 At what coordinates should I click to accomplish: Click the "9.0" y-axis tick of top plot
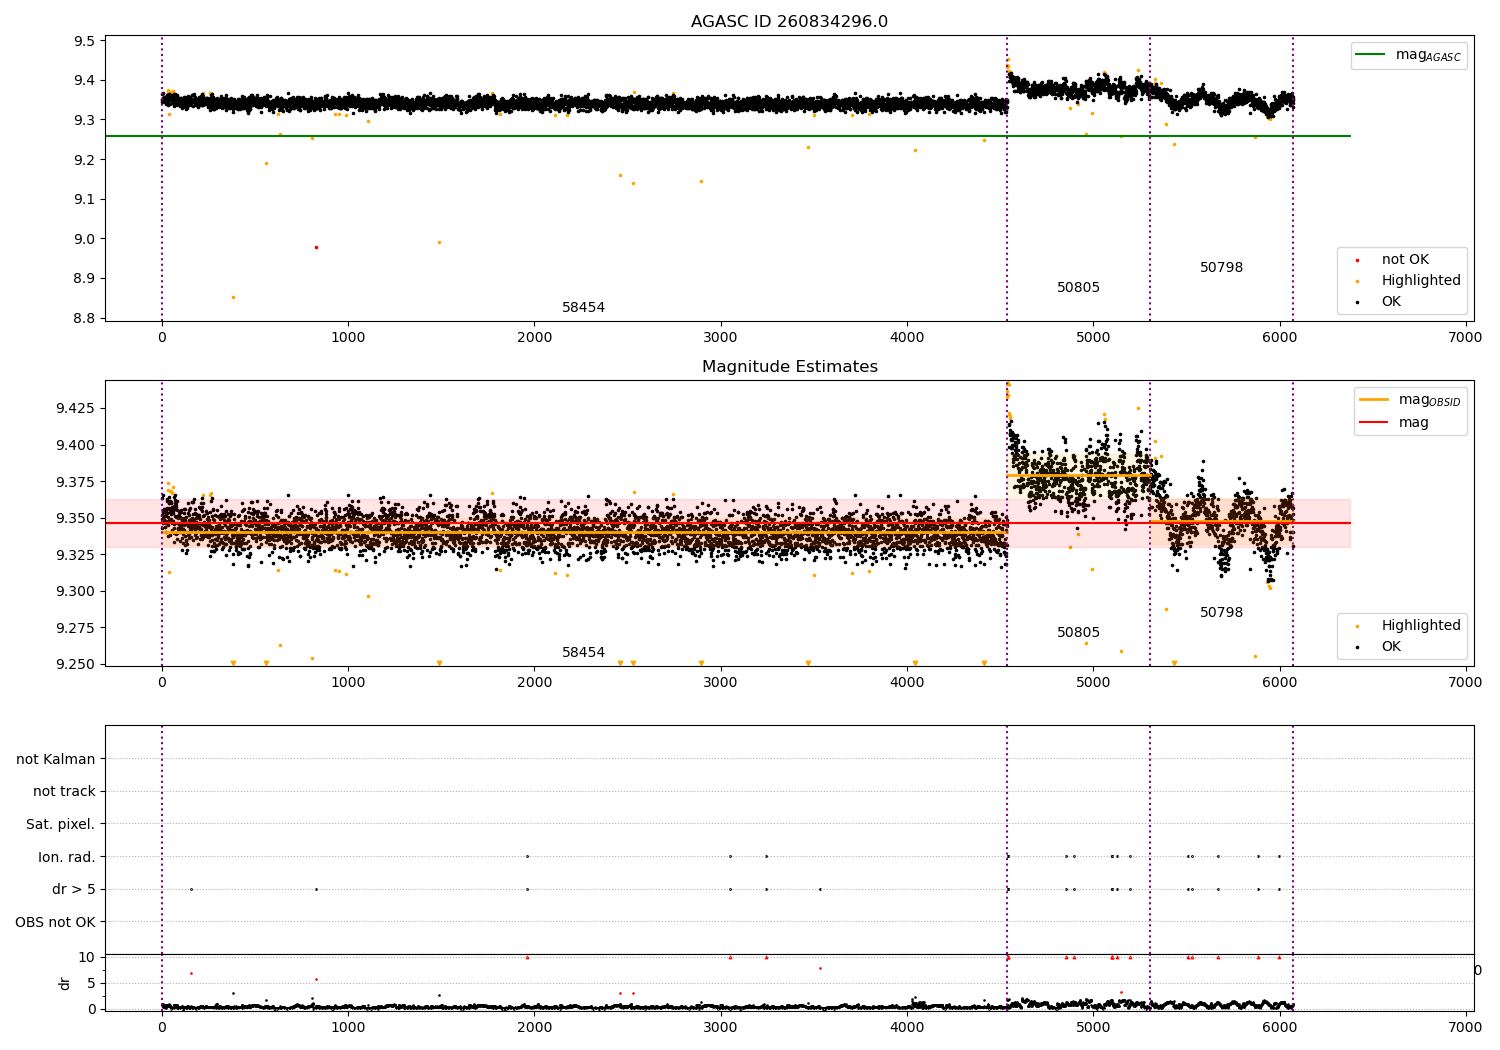(84, 239)
